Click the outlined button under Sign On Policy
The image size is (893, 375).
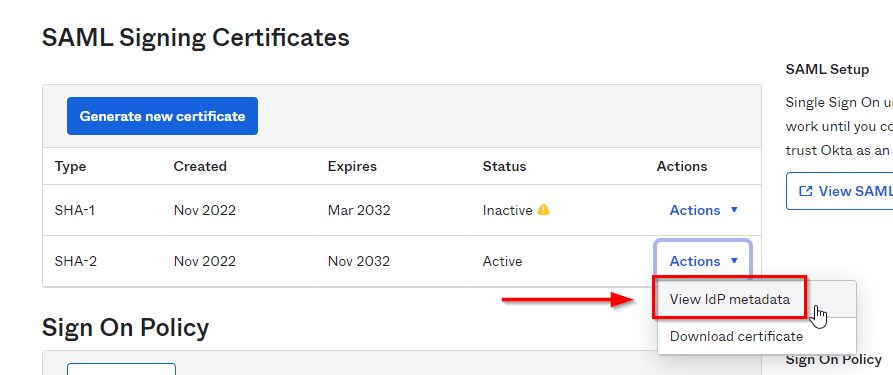tap(121, 369)
